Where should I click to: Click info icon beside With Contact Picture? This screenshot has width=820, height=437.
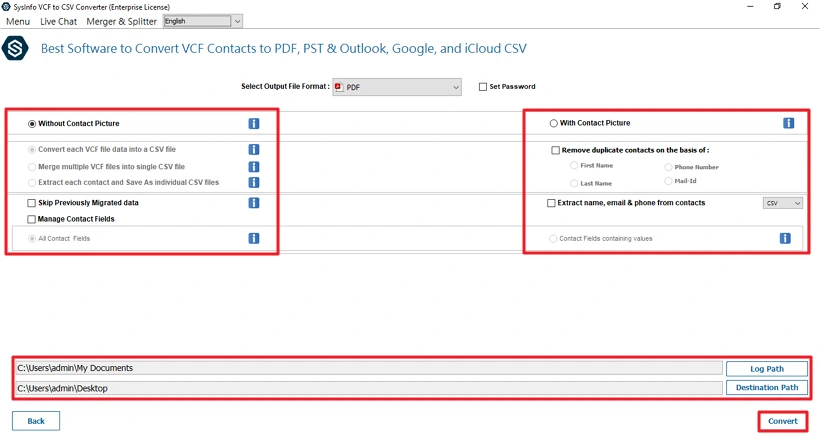point(789,123)
